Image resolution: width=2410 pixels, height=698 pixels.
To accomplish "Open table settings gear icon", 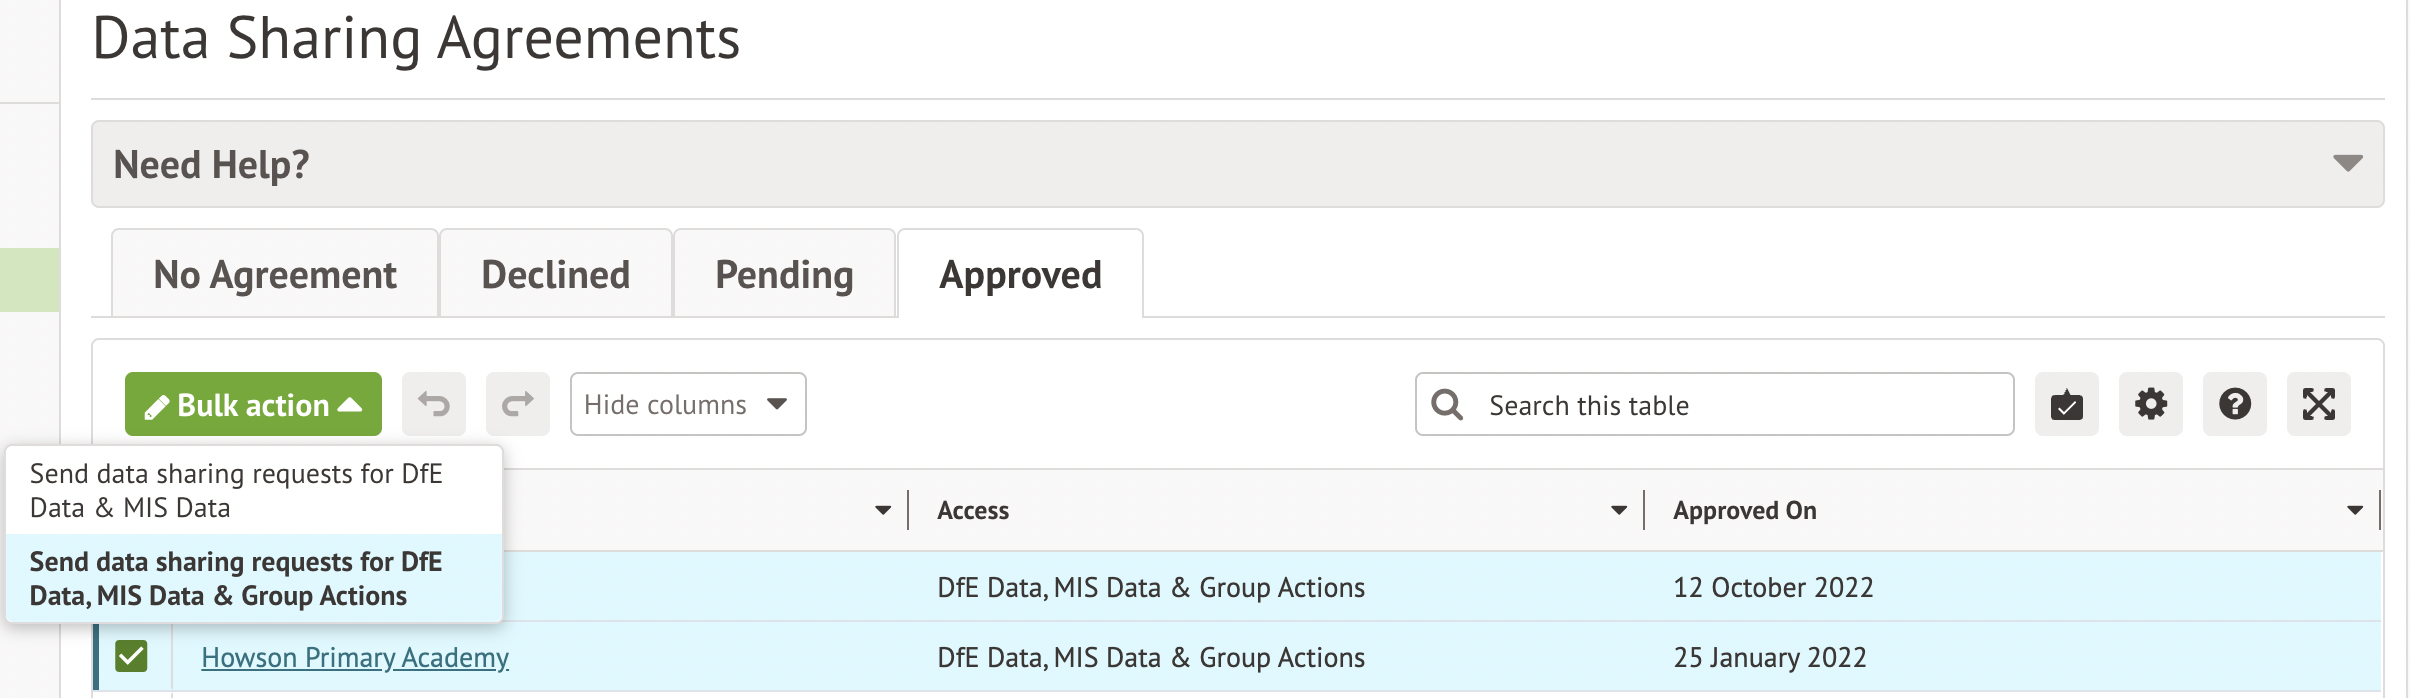I will [2150, 404].
